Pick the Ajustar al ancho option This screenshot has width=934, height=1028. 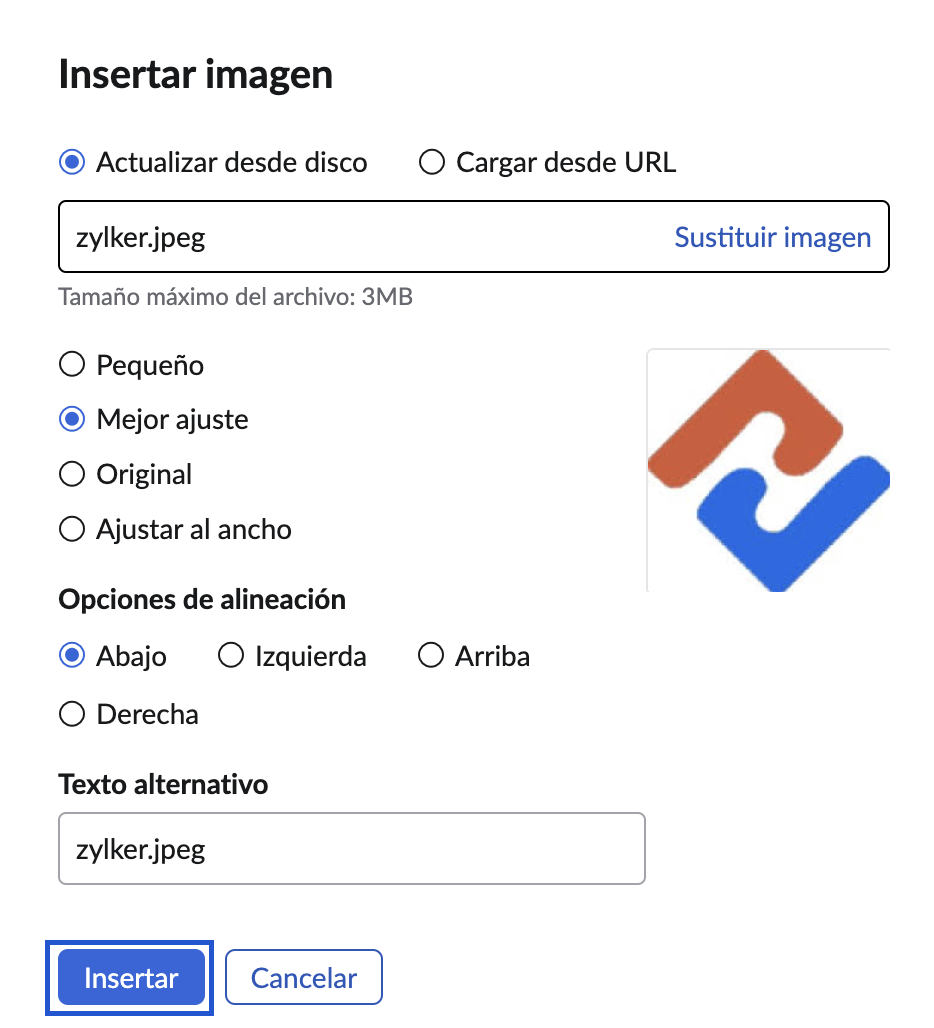72,528
